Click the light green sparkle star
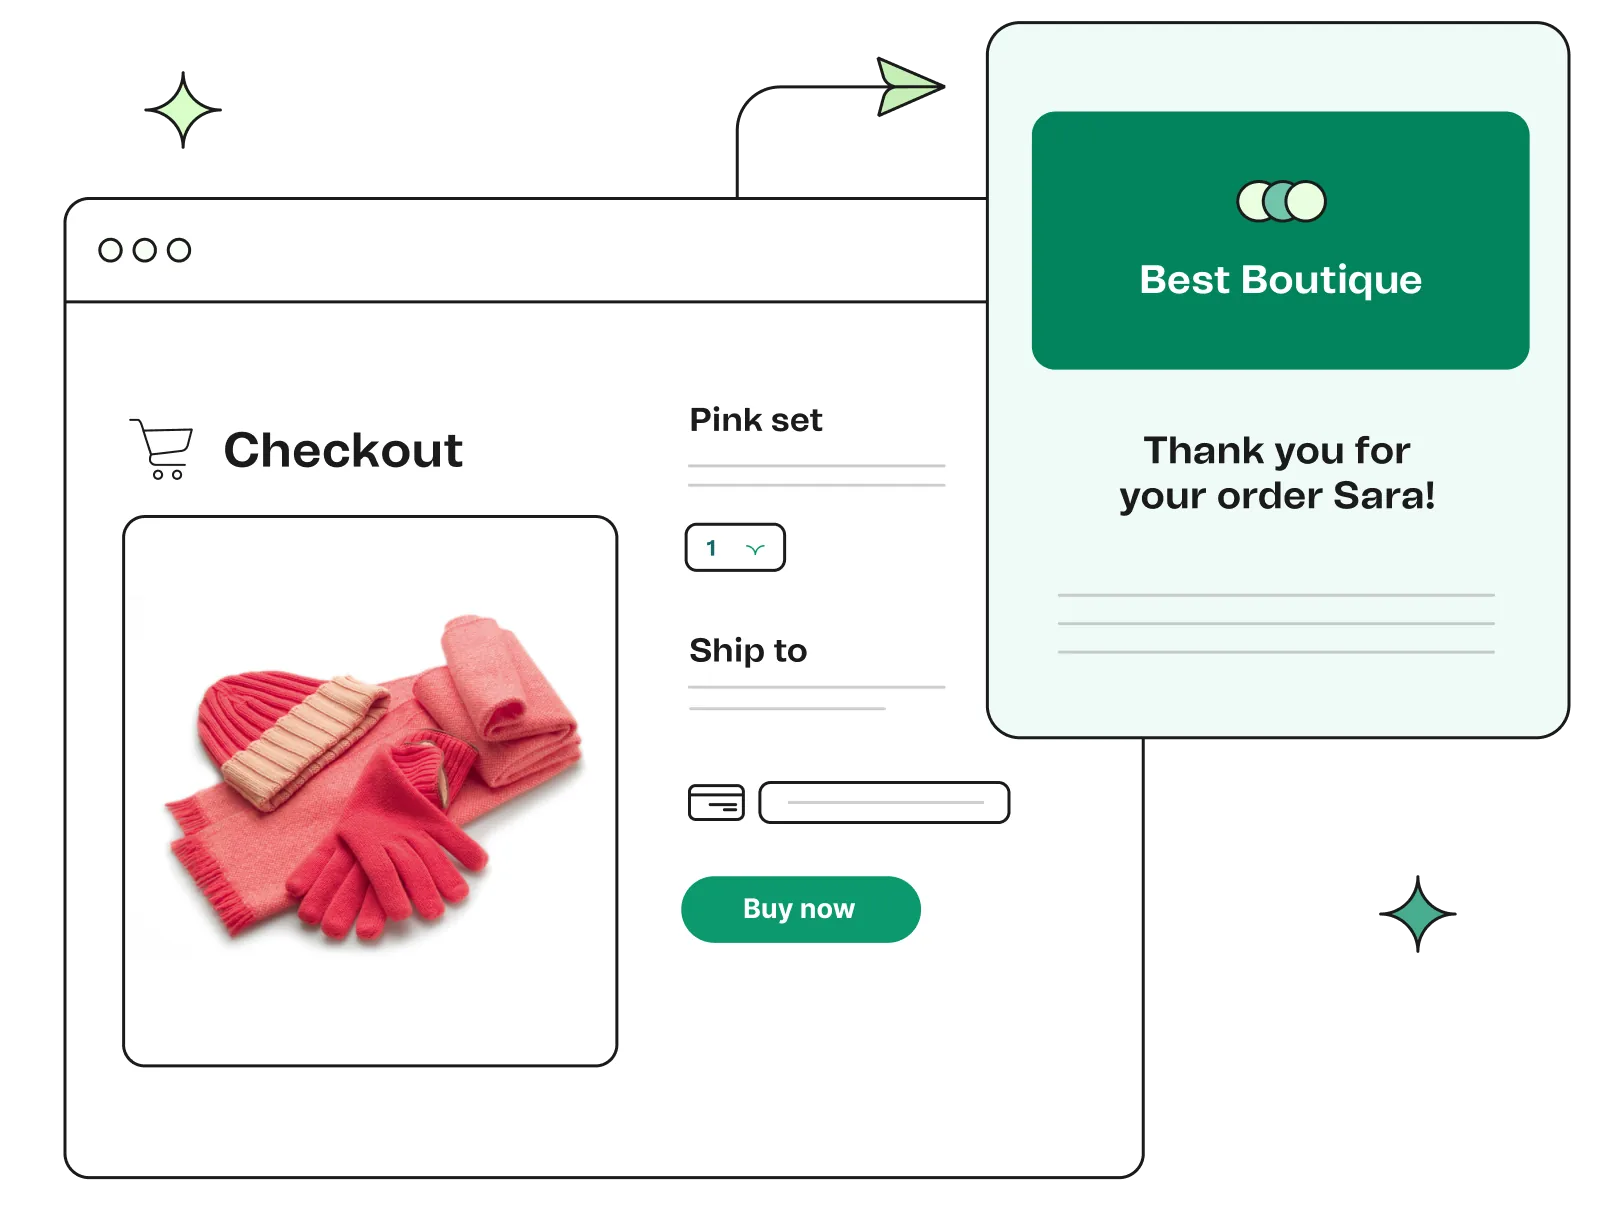Screen dimensions: 1608x1221 [184, 109]
